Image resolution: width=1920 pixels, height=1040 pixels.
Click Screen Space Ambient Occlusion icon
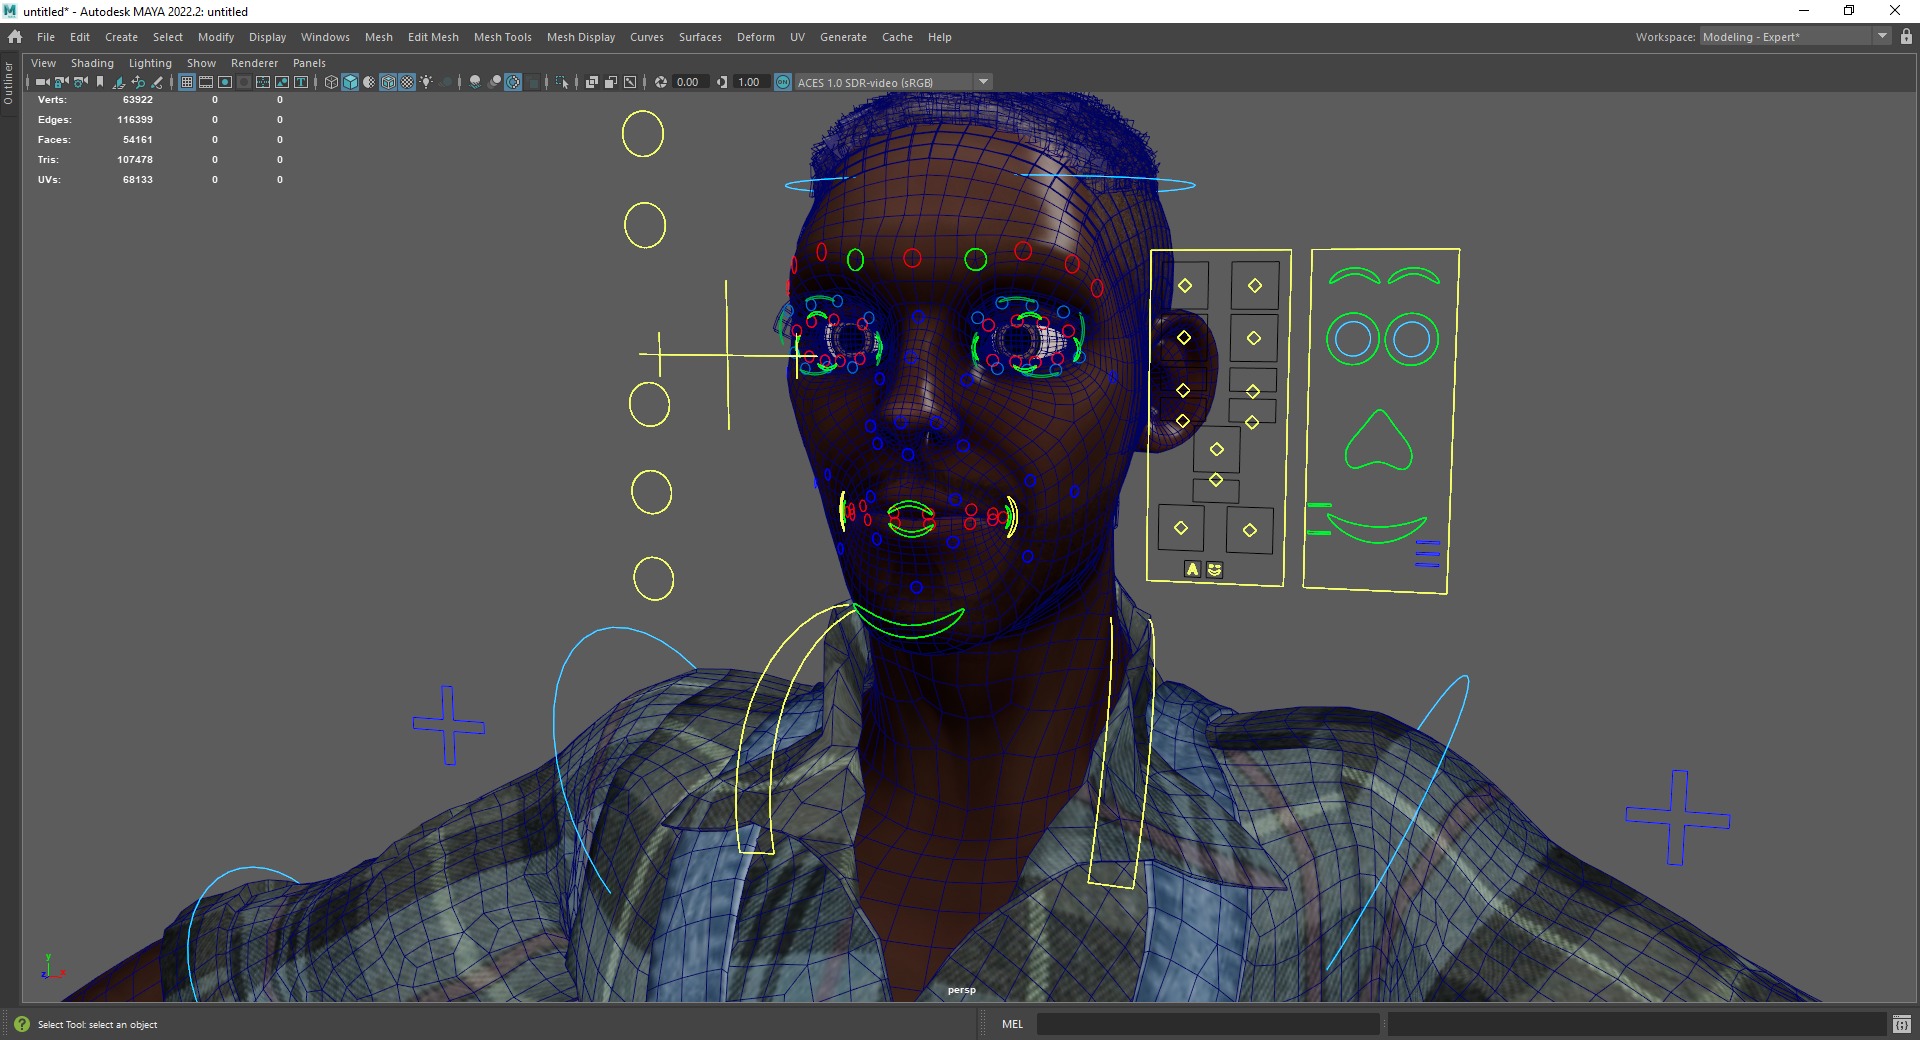pyautogui.click(x=474, y=82)
